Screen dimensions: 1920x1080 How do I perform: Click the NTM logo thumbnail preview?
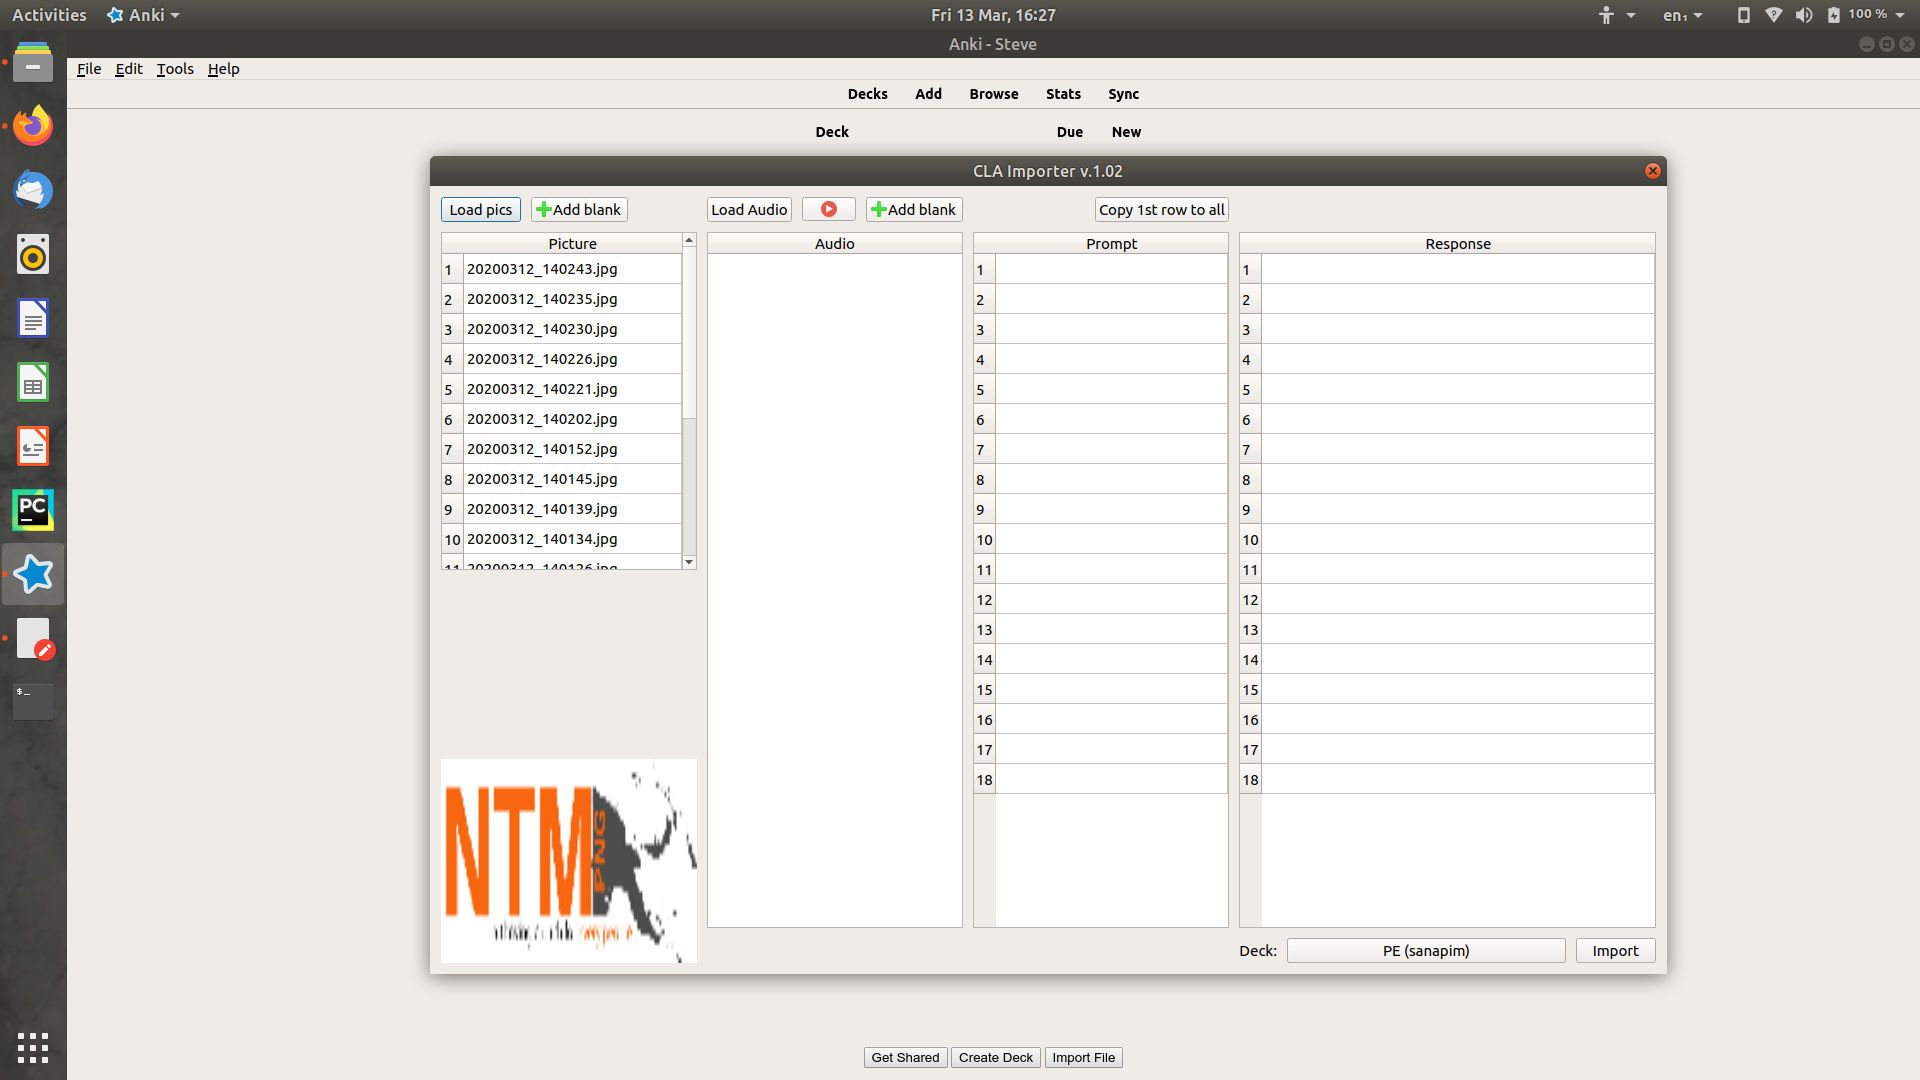[568, 860]
